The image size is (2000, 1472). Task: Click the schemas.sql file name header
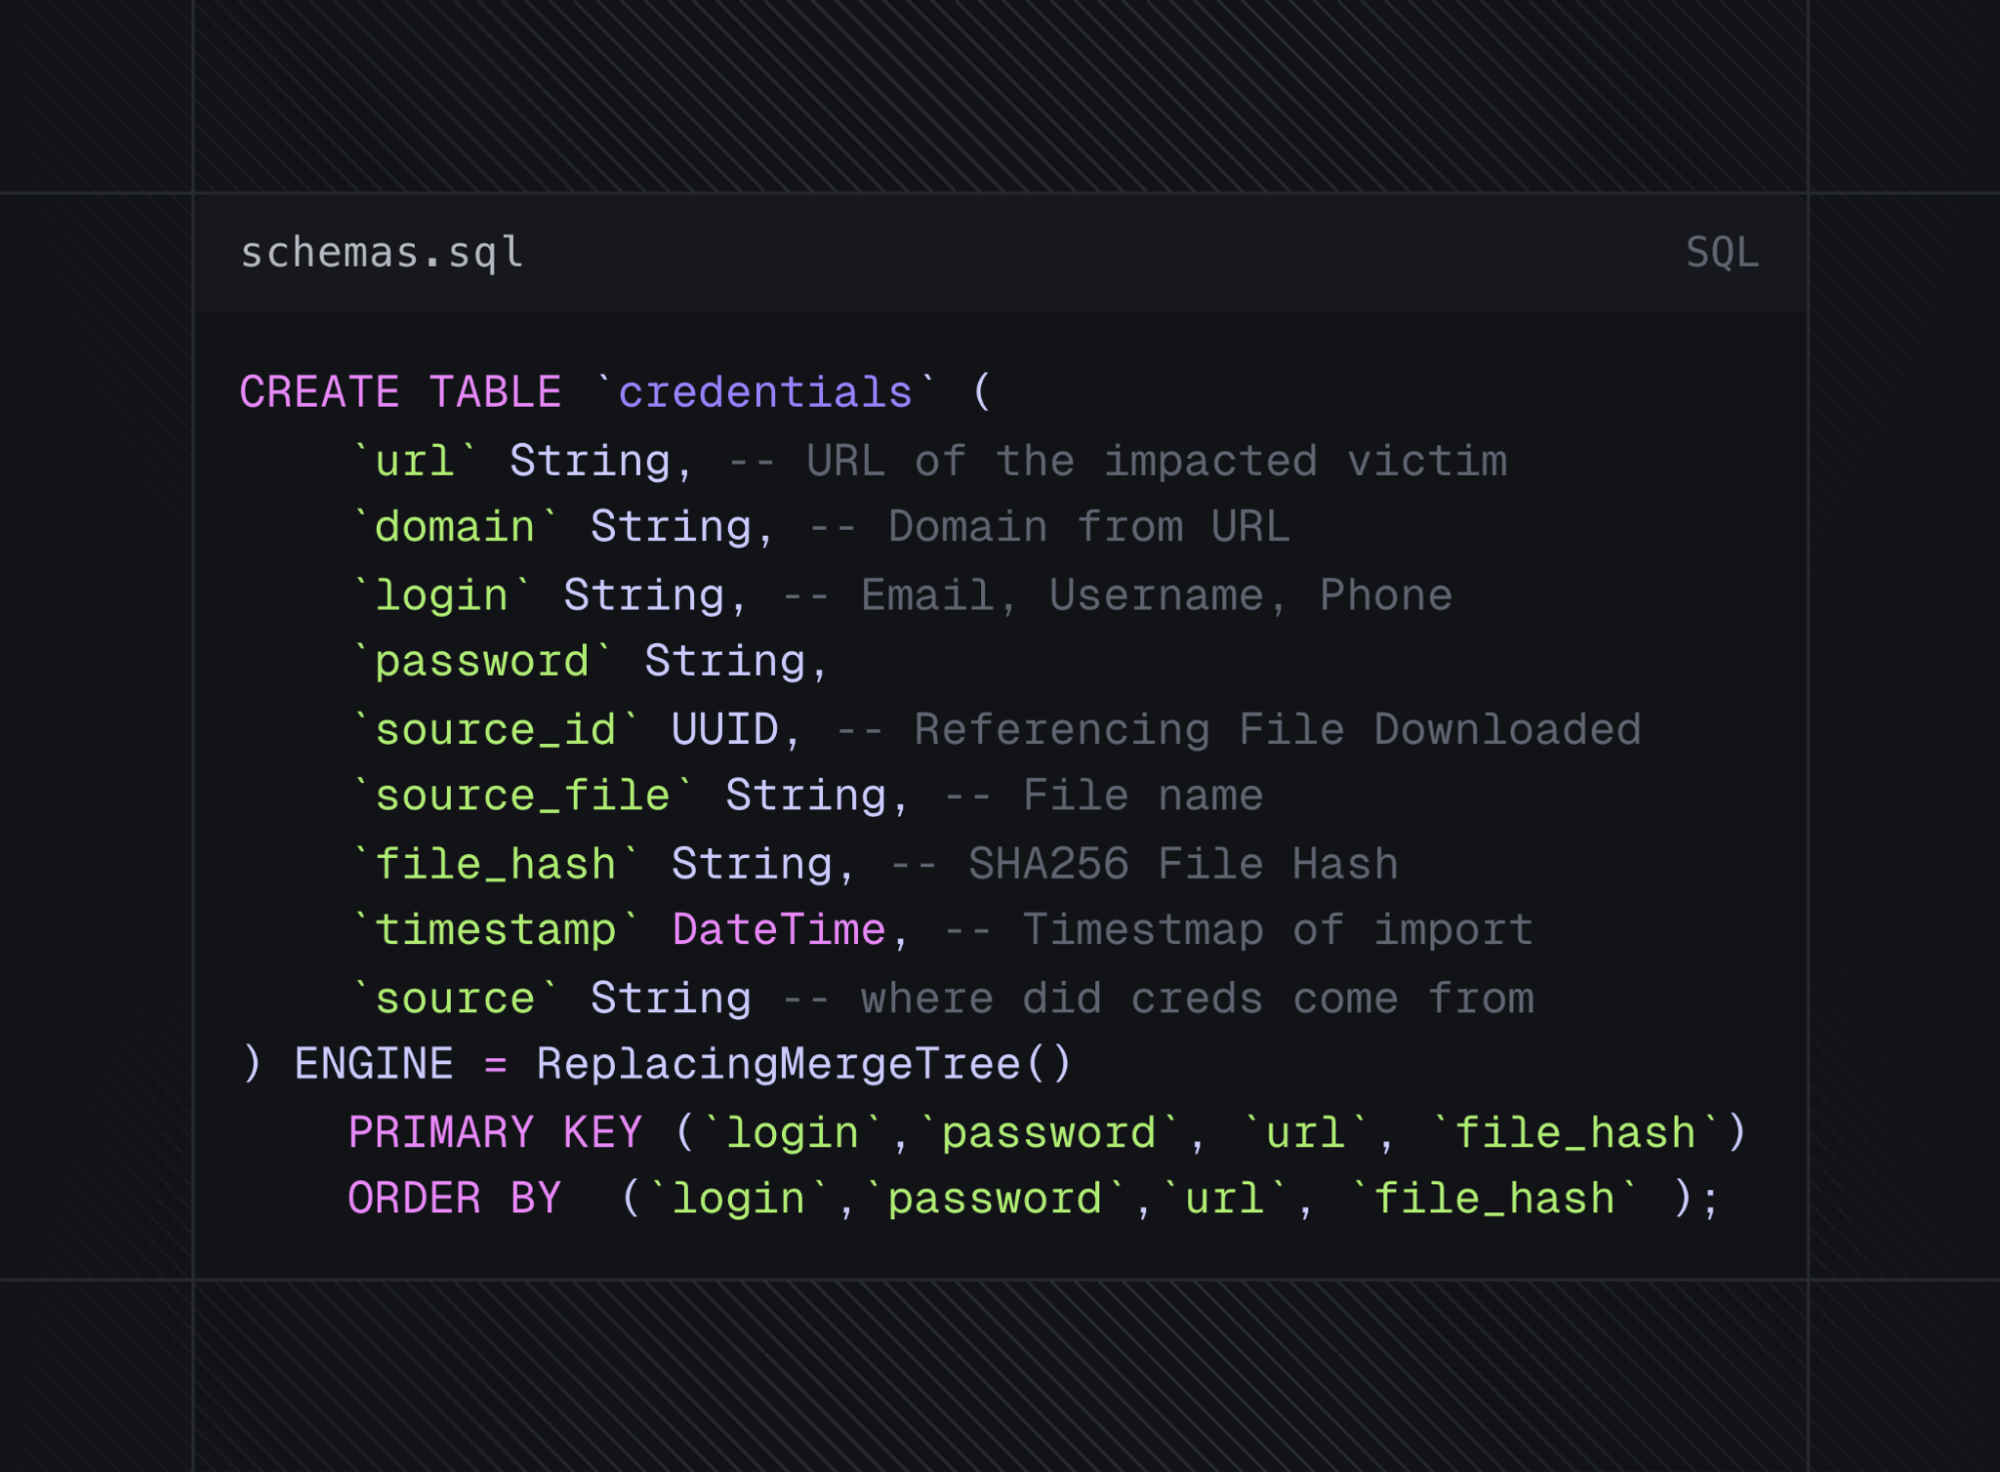point(381,253)
